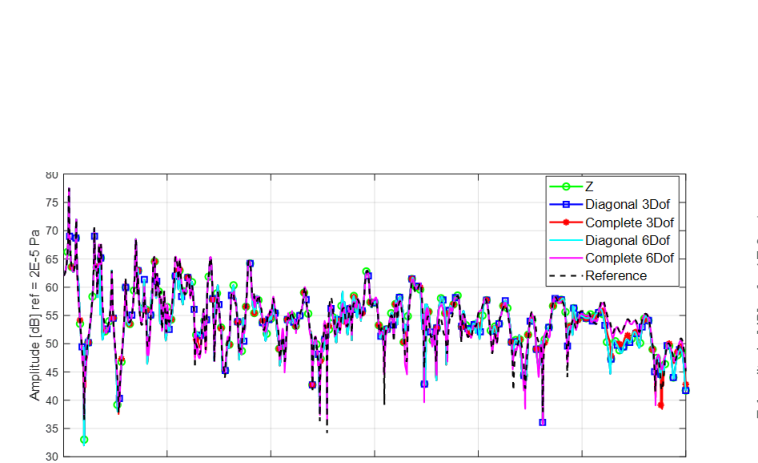Click the green circle marker beside Z legend entry

tap(565, 187)
